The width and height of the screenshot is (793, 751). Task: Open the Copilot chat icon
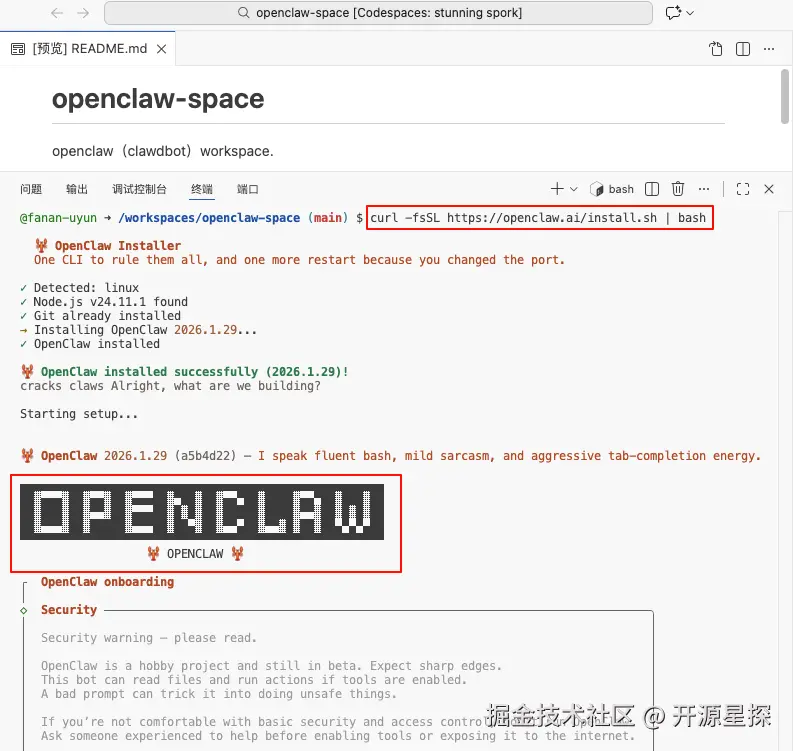click(673, 13)
